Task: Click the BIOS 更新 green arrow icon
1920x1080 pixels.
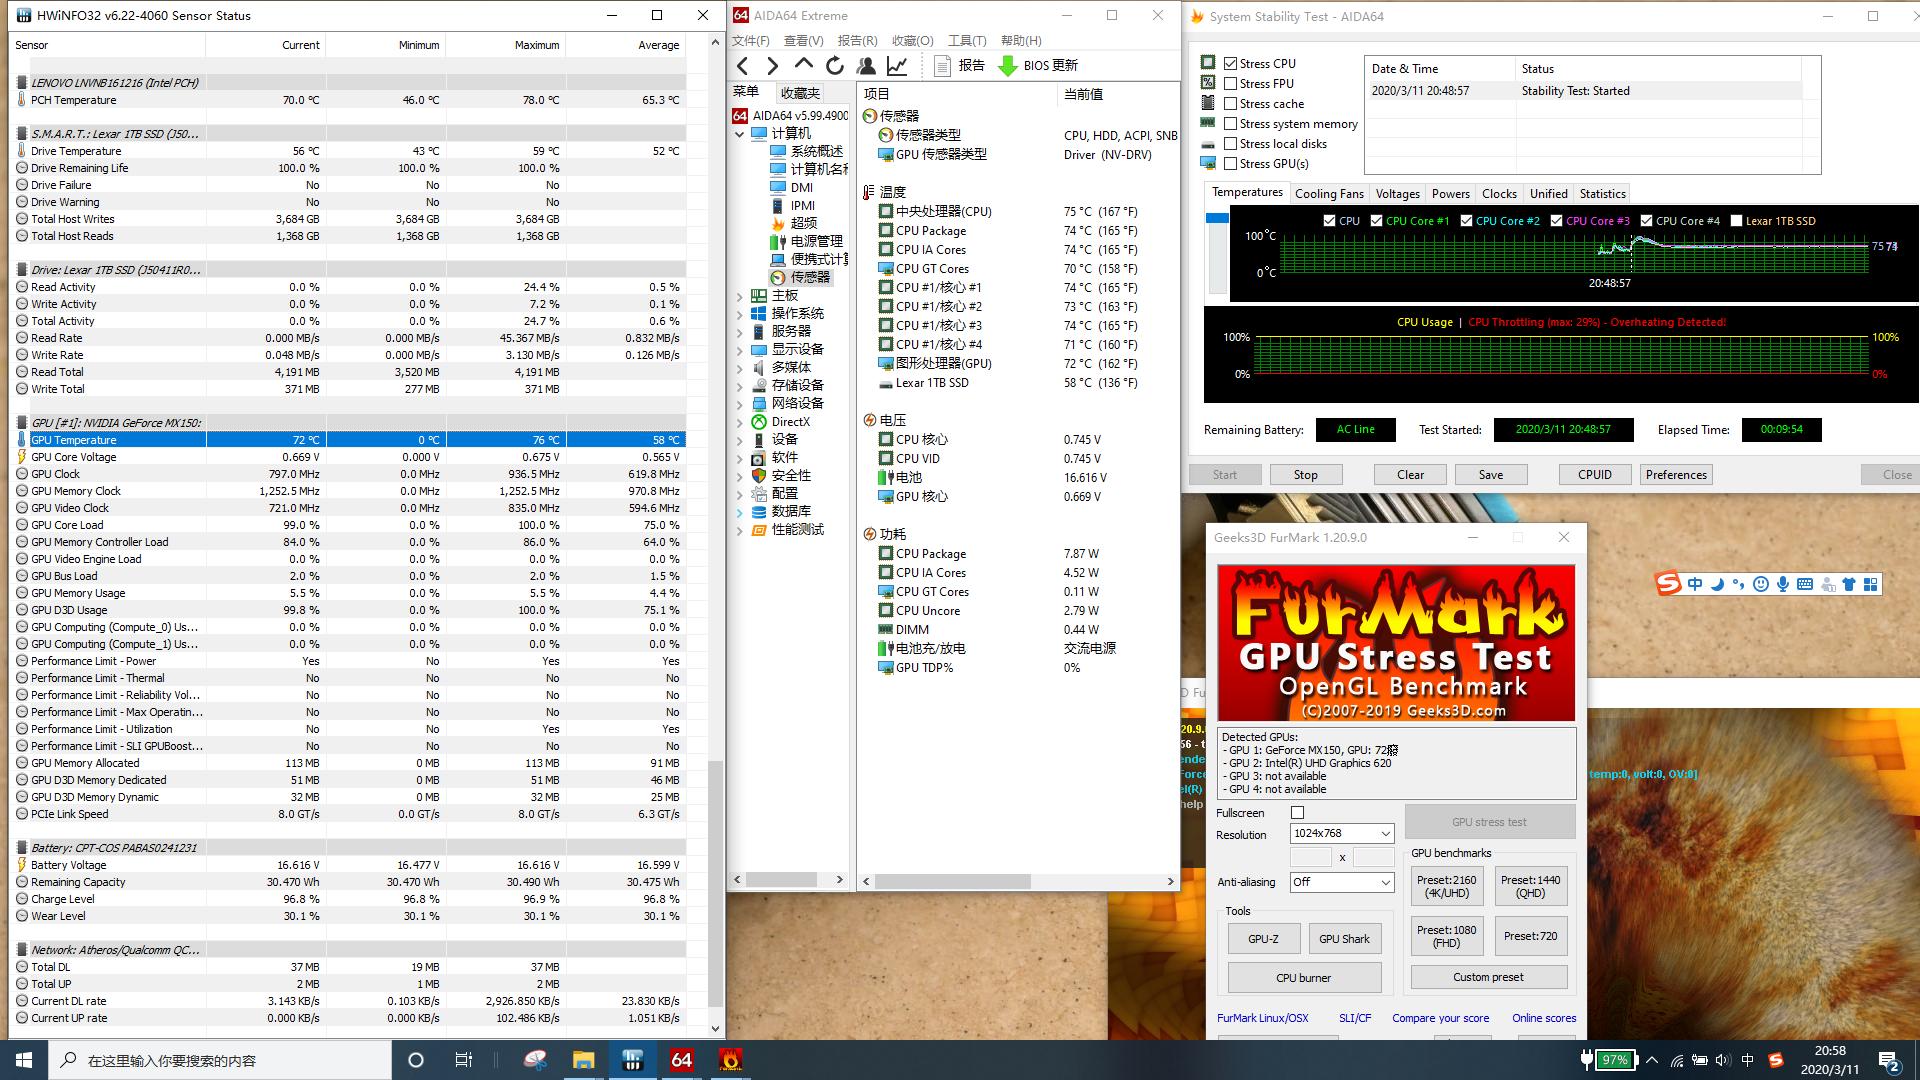Action: (1008, 66)
